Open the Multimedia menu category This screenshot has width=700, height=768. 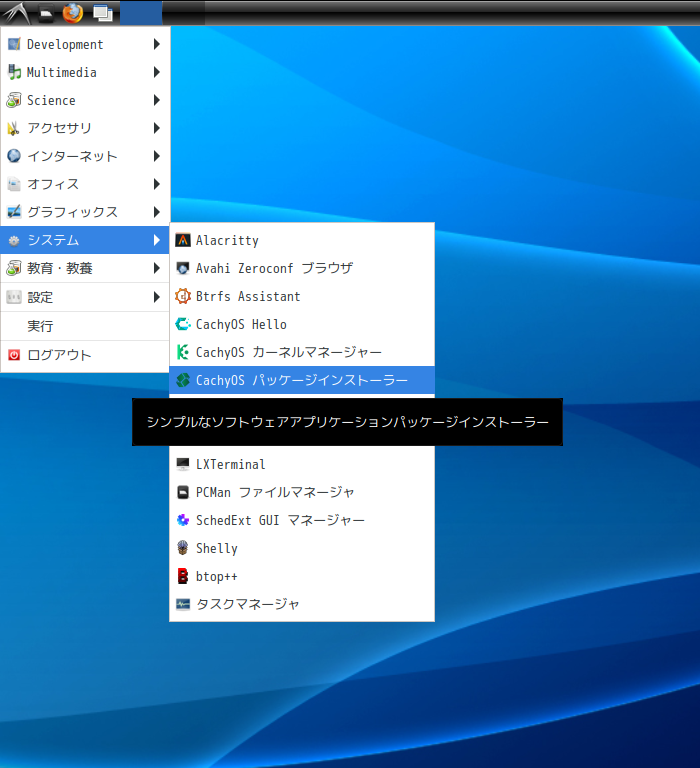click(x=85, y=72)
